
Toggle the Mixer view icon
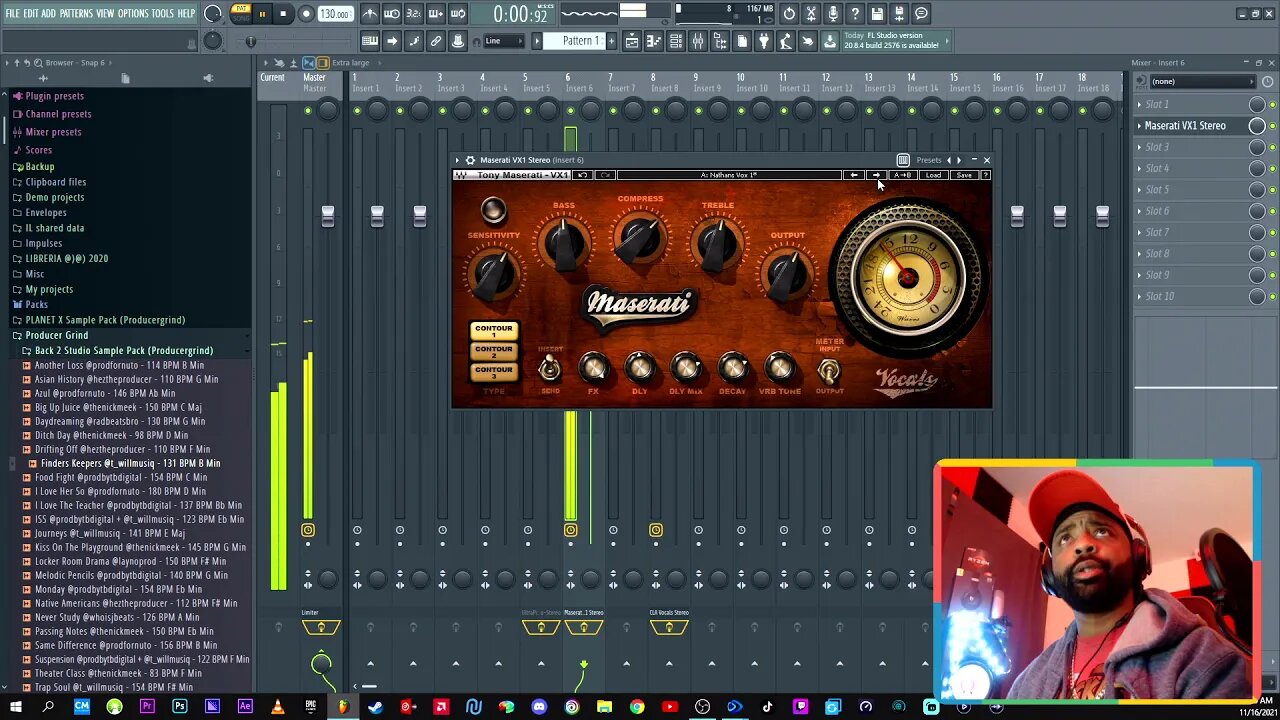pos(698,41)
